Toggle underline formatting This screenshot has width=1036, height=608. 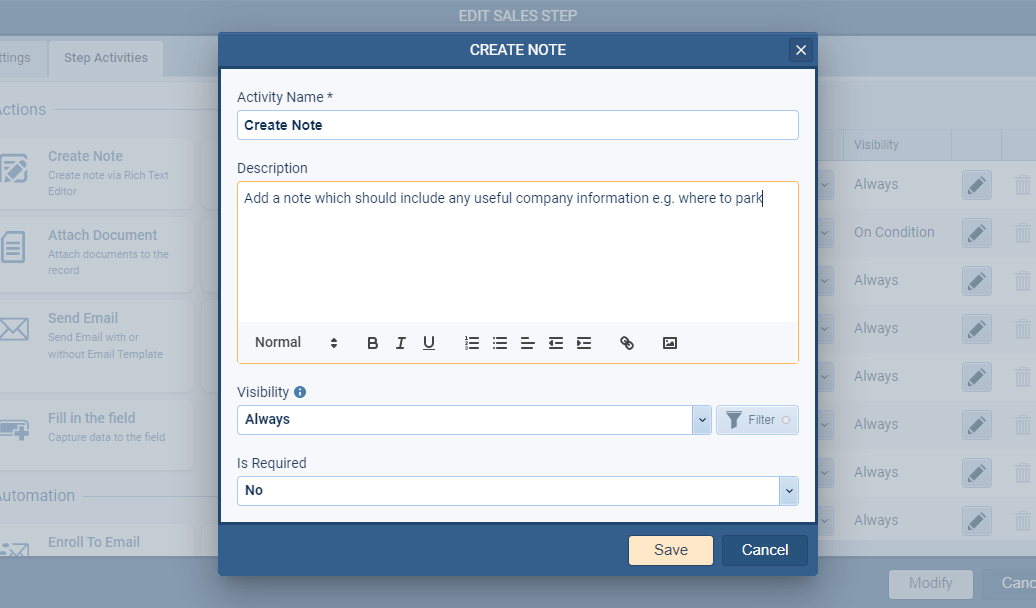(429, 343)
